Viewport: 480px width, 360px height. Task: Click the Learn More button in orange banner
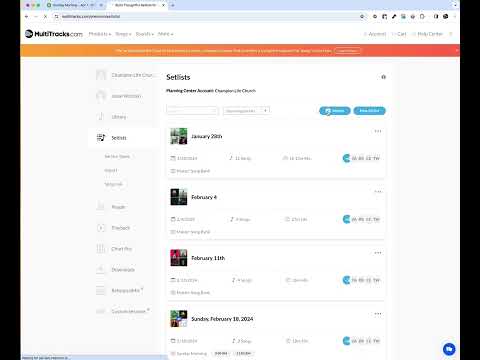tap(347, 51)
